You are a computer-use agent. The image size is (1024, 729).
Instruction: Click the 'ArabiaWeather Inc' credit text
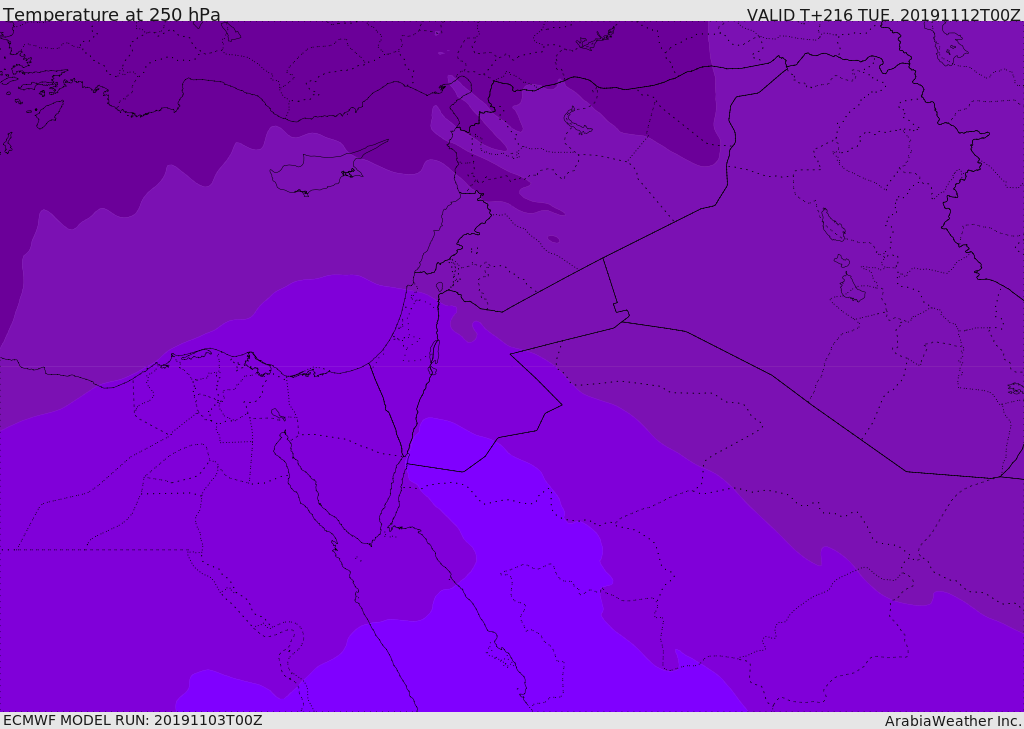[x=952, y=721]
